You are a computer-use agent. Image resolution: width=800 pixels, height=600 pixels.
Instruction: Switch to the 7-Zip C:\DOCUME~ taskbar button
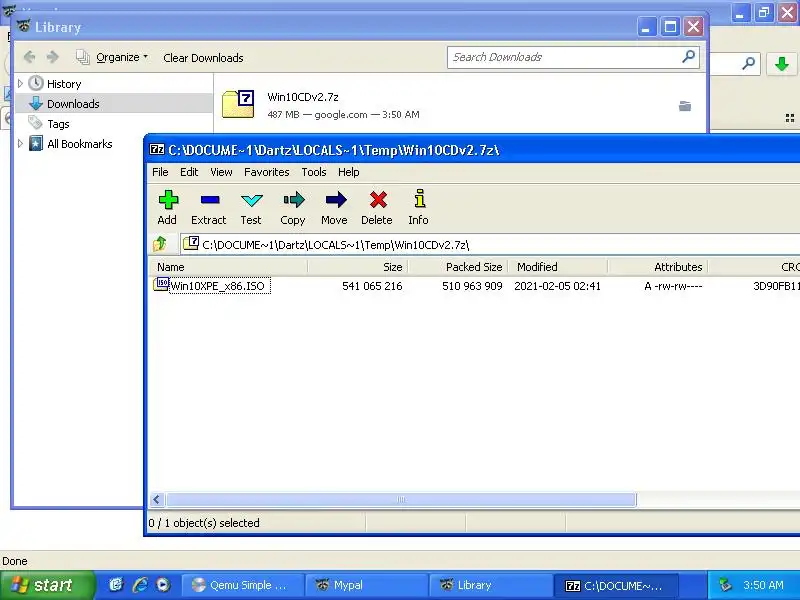(x=616, y=585)
